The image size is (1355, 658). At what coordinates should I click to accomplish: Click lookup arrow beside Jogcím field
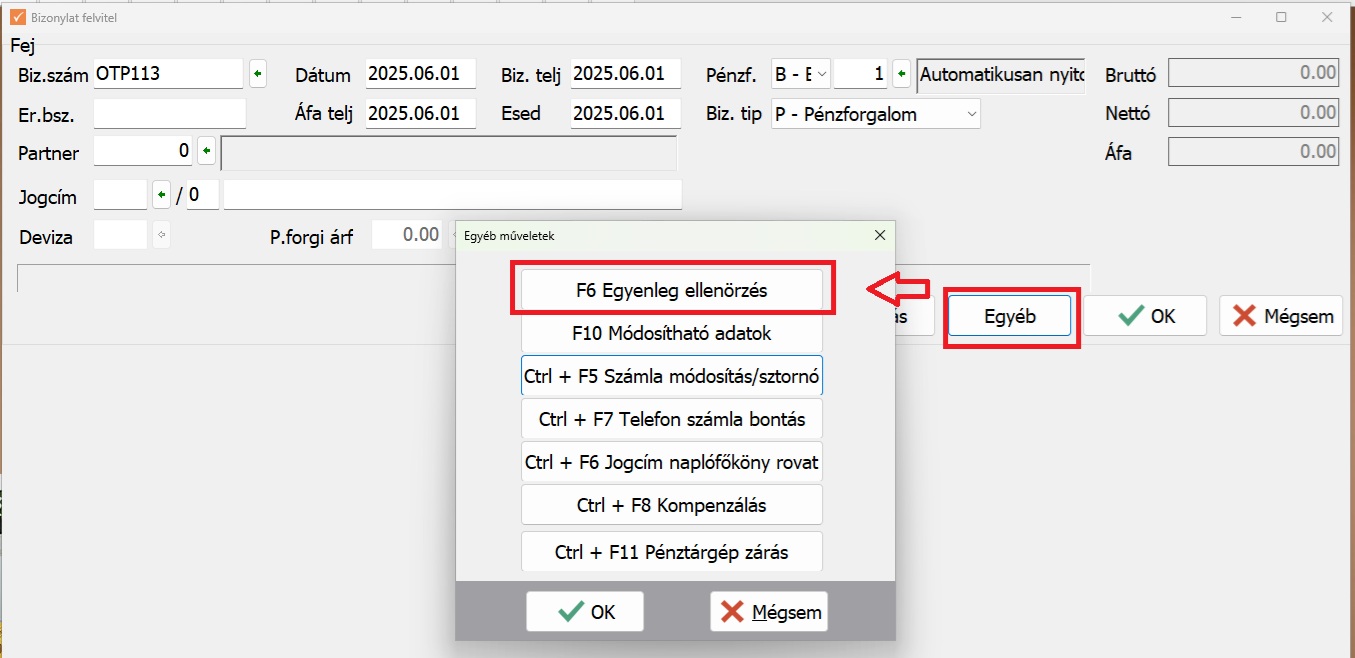(x=161, y=194)
